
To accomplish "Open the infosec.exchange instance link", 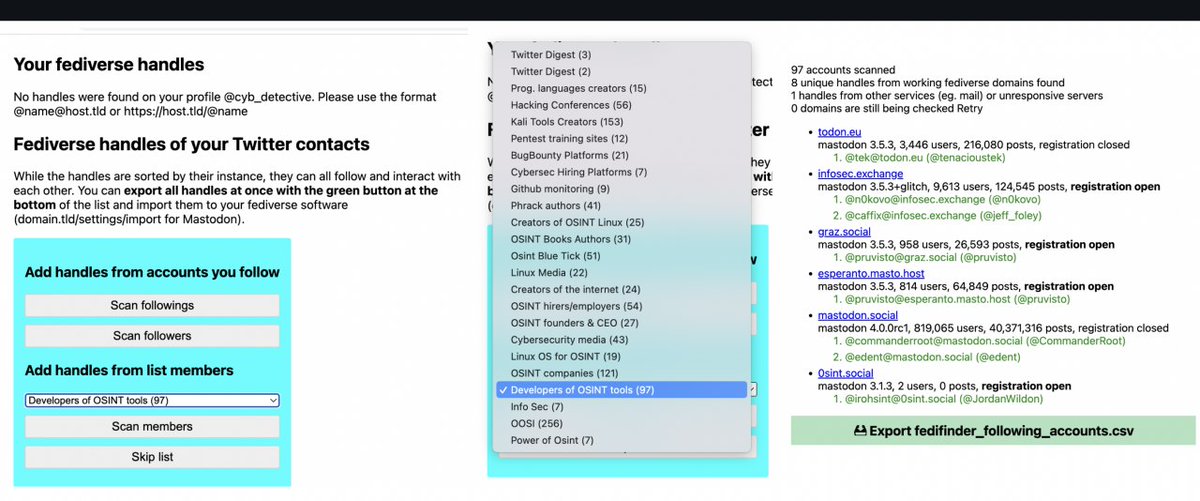I will [862, 174].
